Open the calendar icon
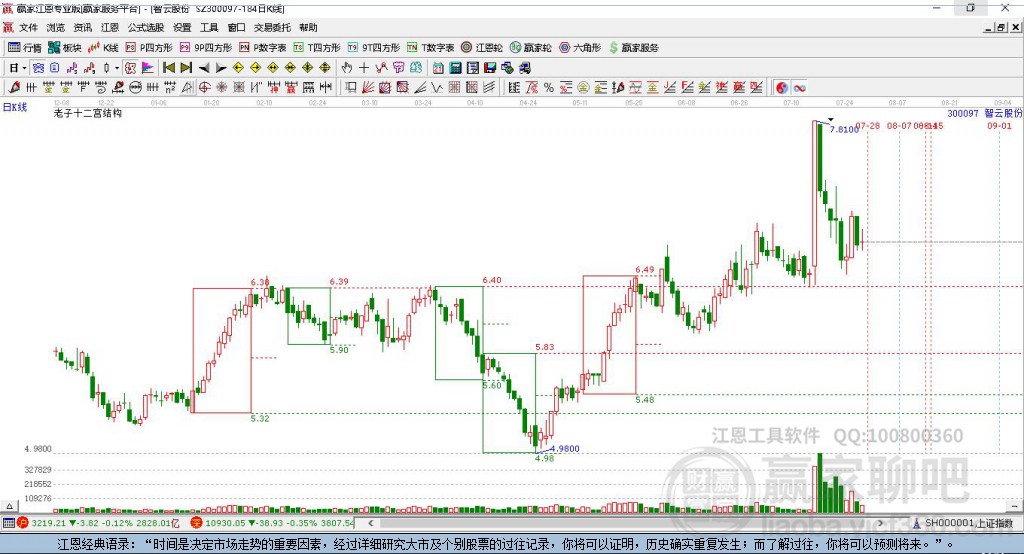 pos(438,68)
